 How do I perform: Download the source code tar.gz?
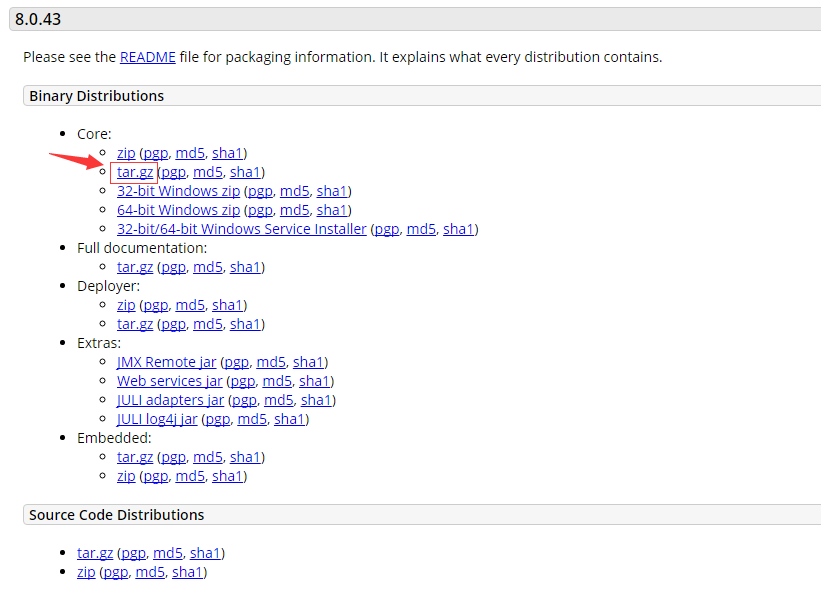coord(95,553)
